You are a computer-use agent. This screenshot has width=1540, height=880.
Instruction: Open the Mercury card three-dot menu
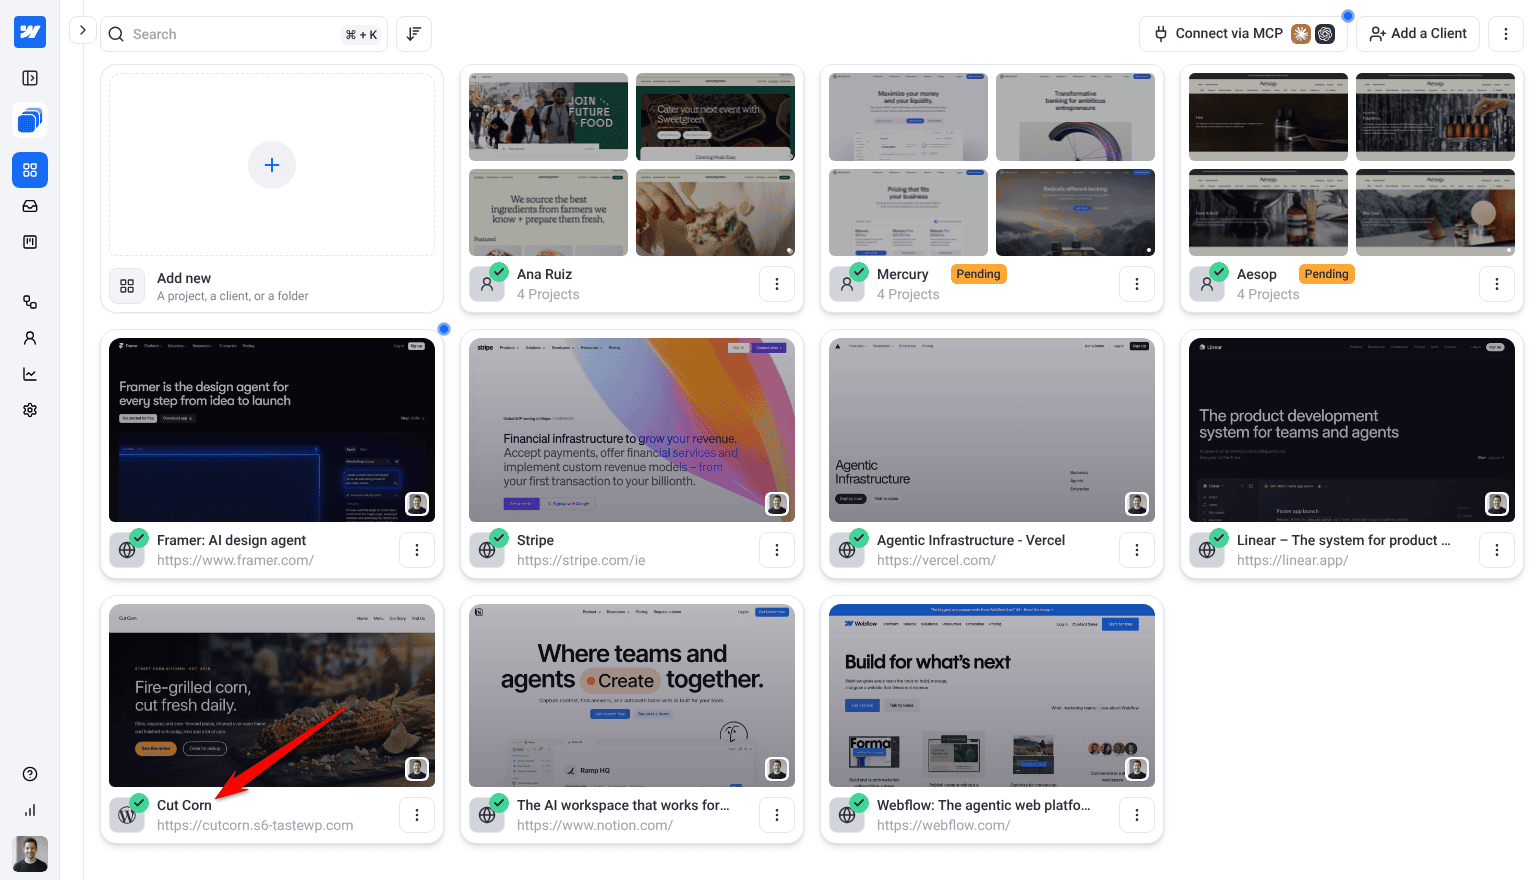[x=1137, y=284]
